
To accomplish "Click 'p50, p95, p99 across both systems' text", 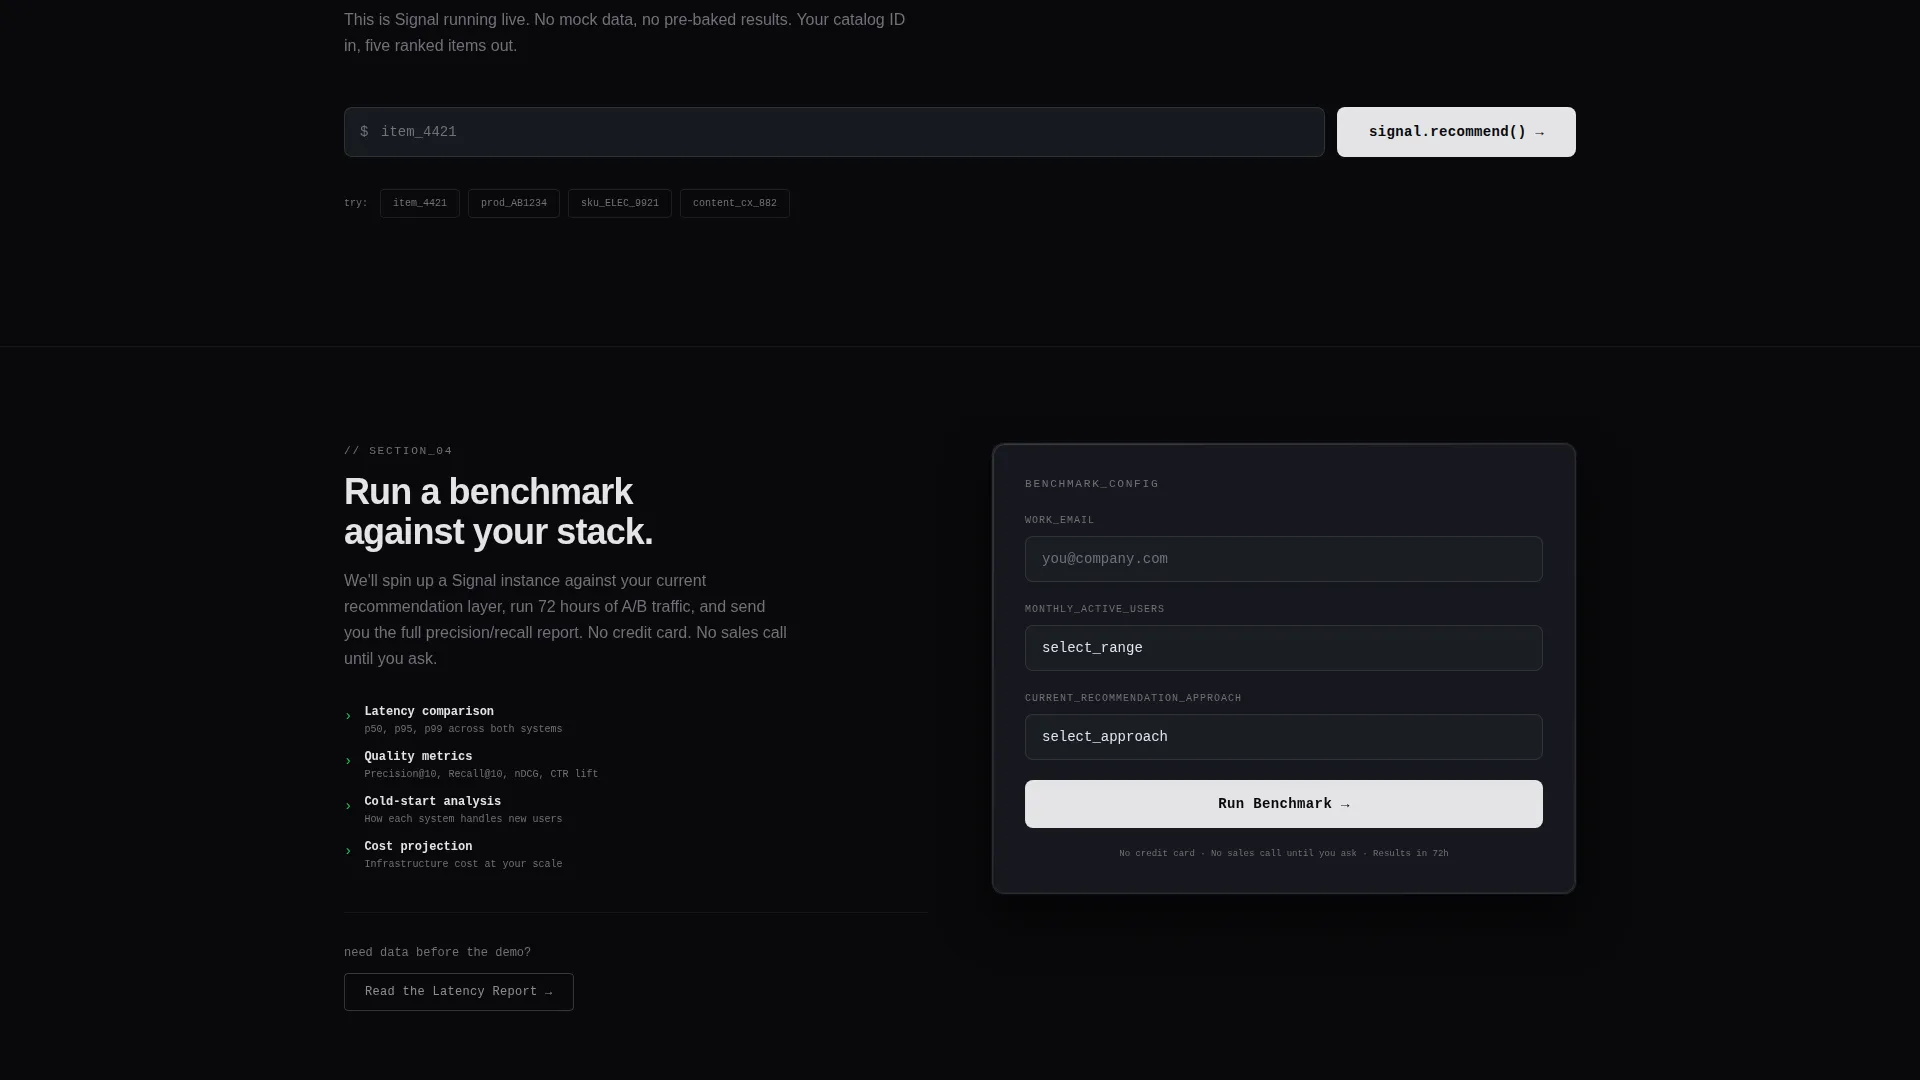I will (463, 730).
